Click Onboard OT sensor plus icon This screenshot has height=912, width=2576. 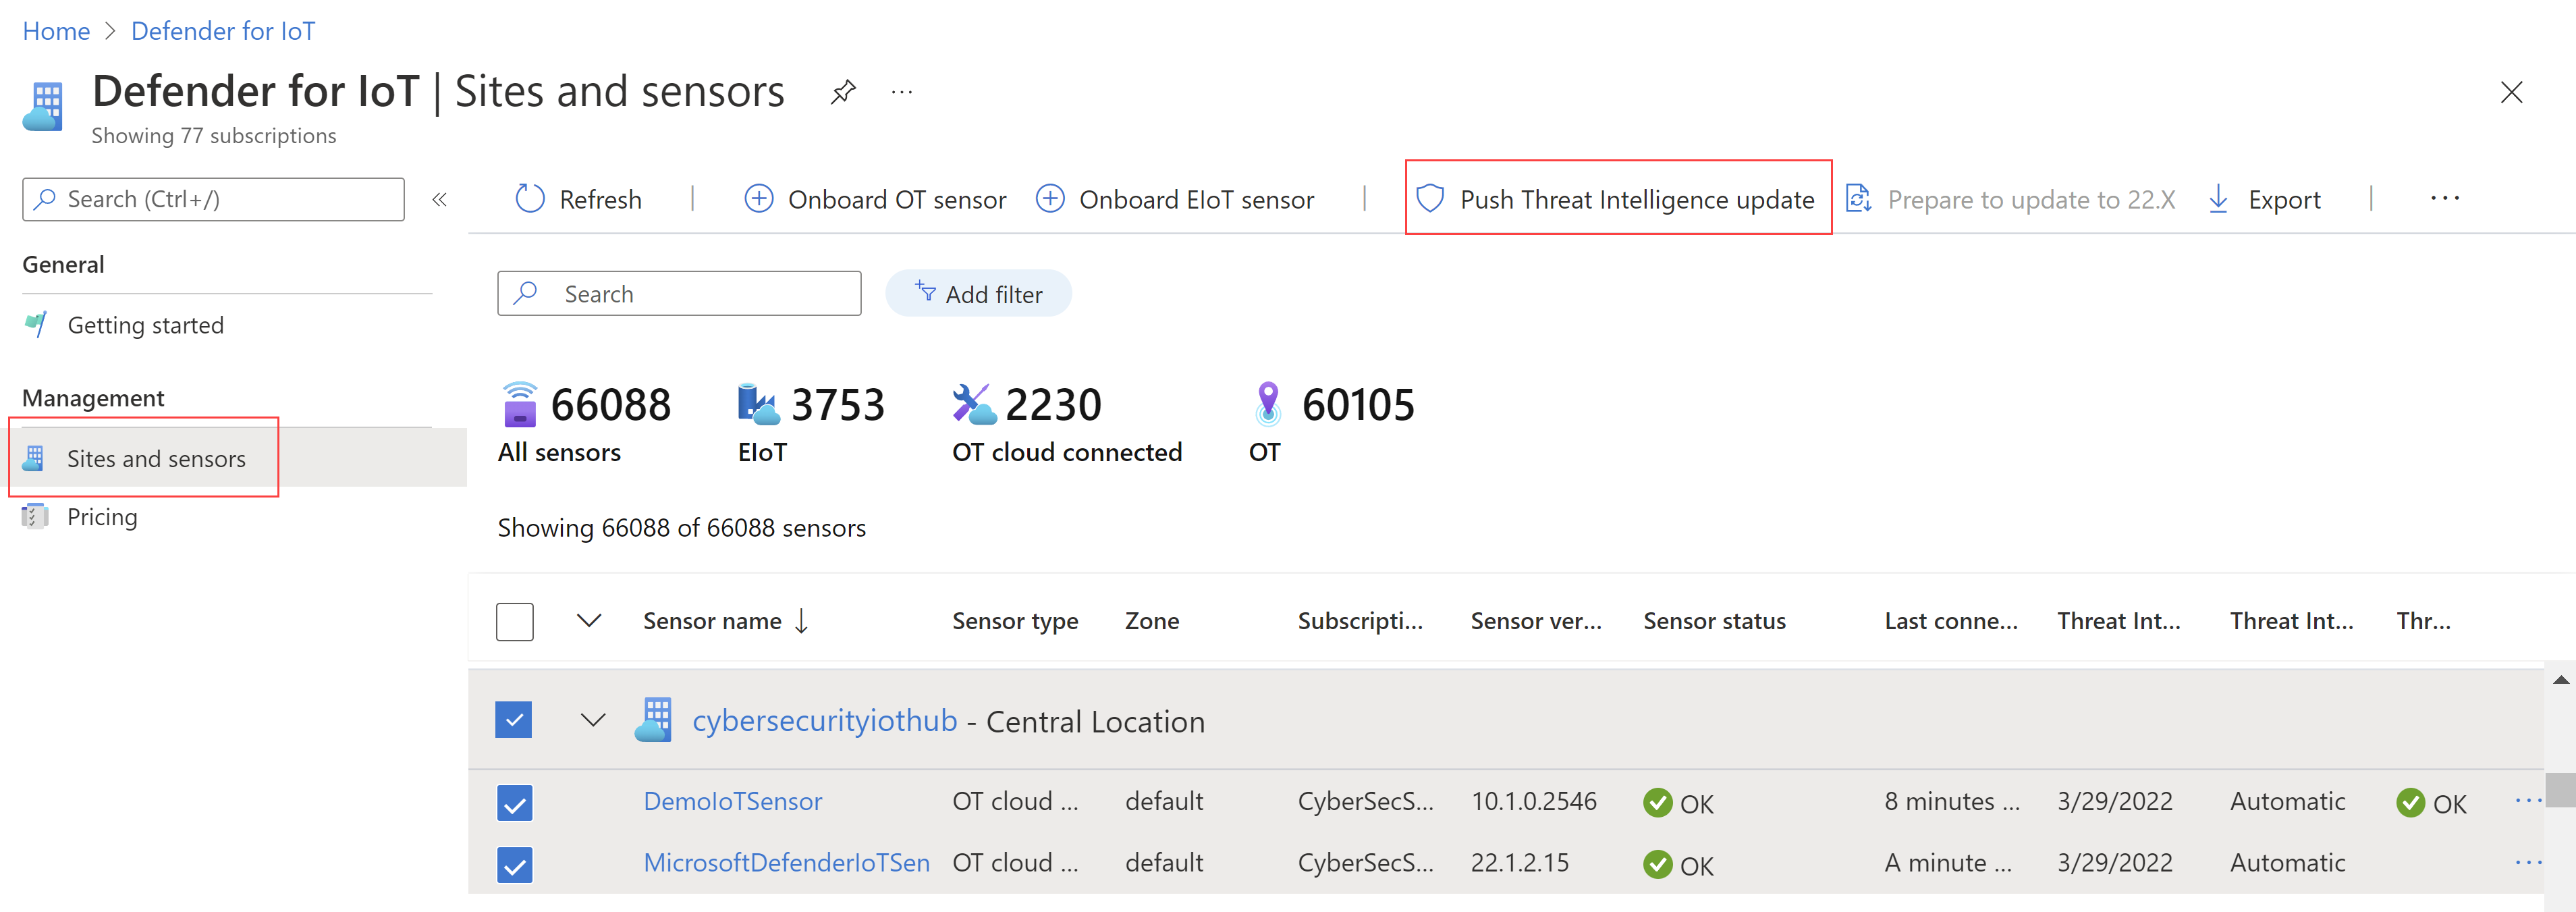[x=759, y=199]
